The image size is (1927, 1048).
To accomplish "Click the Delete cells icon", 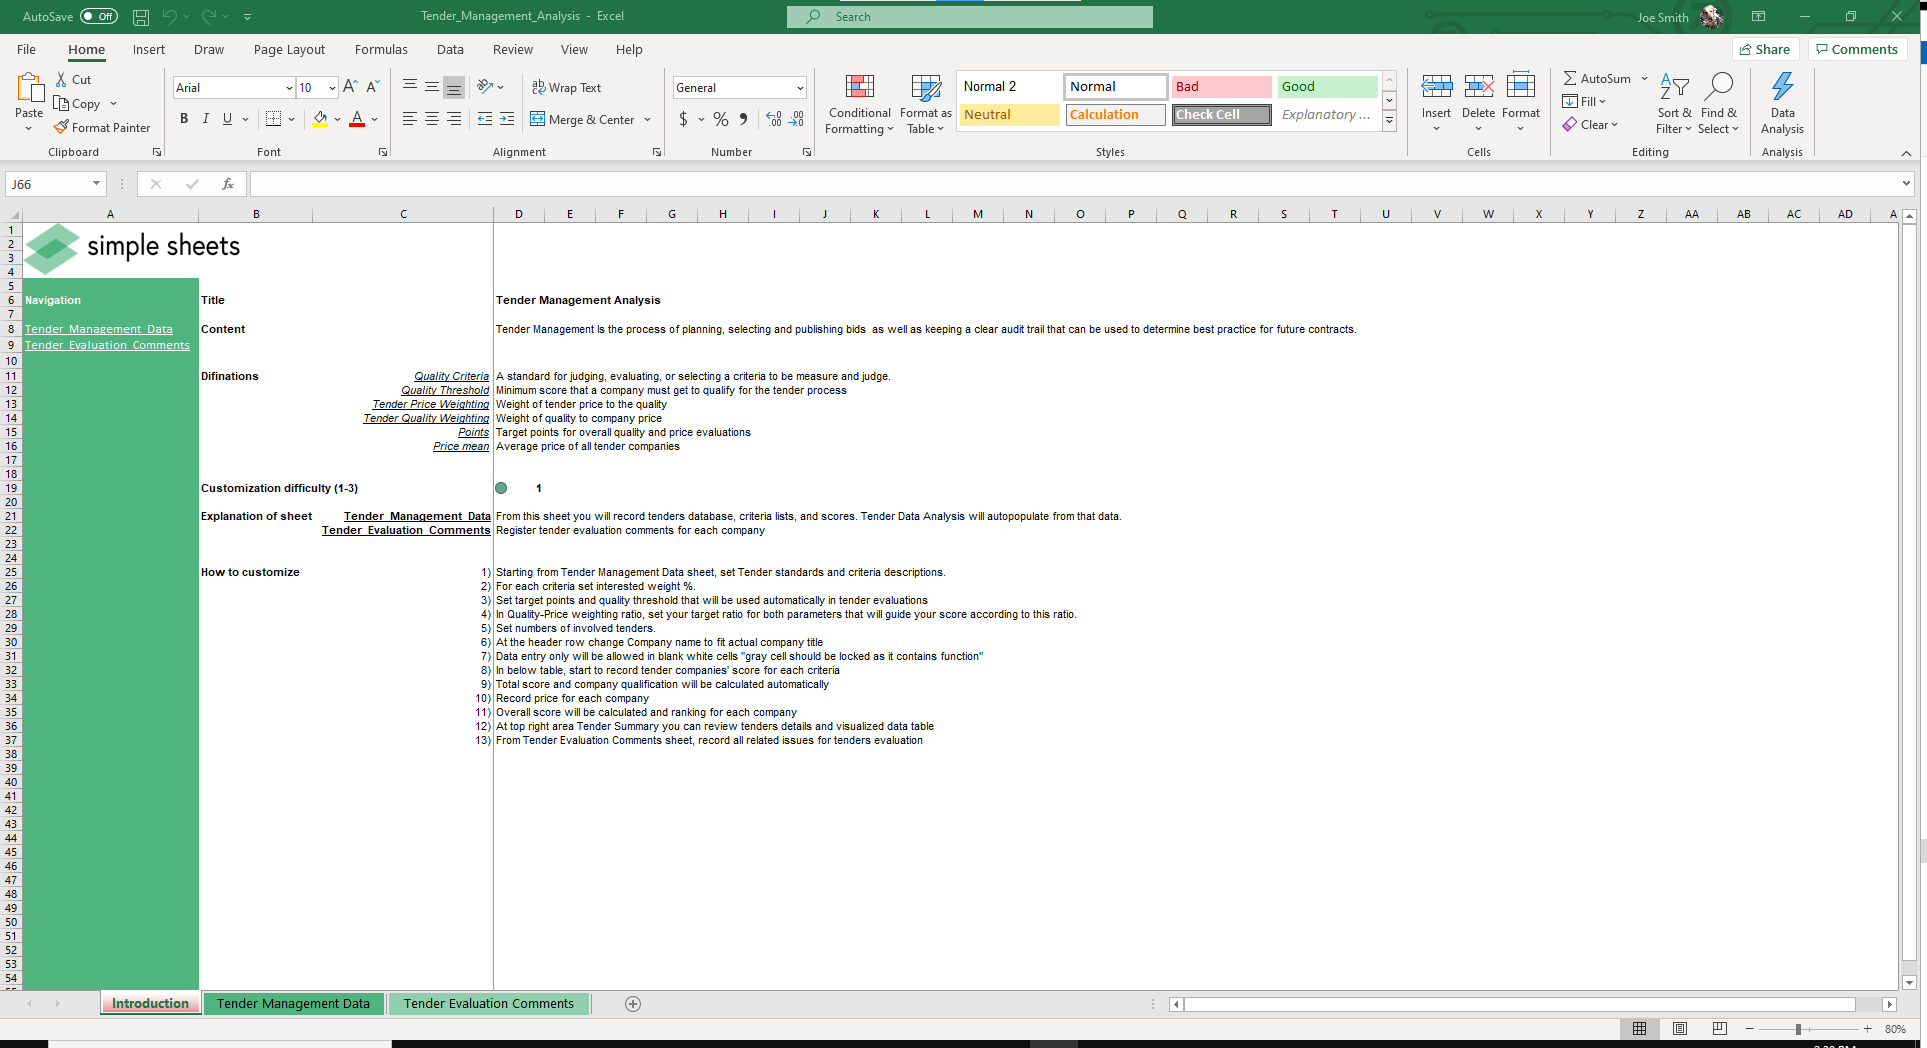I will [1478, 87].
